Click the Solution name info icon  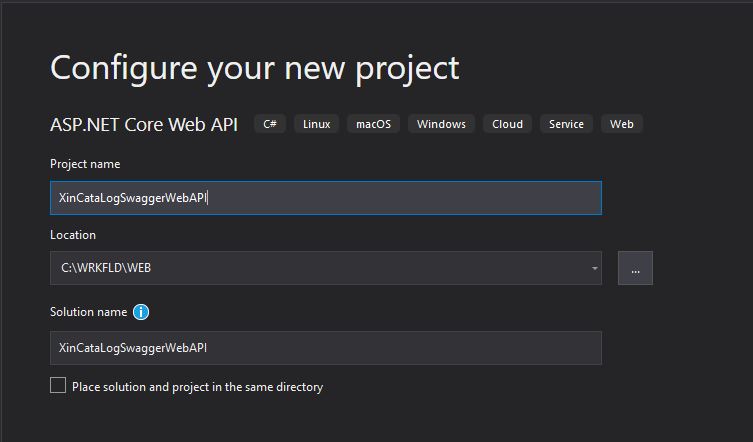click(x=141, y=312)
